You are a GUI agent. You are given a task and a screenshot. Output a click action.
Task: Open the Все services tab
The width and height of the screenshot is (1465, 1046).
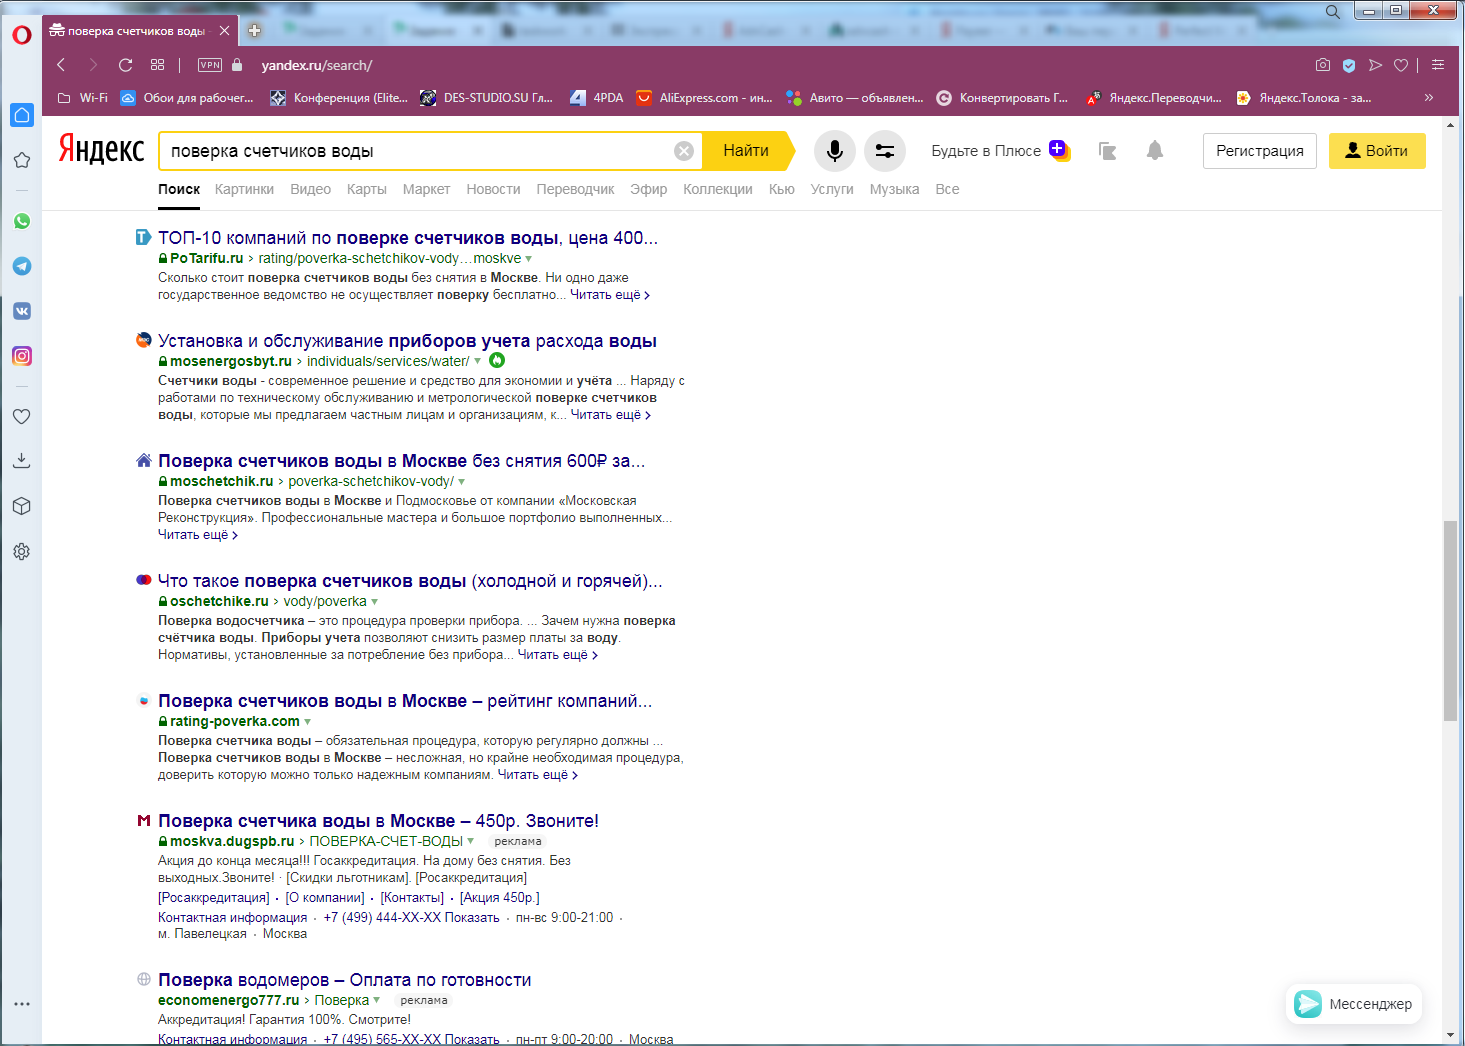click(x=947, y=189)
